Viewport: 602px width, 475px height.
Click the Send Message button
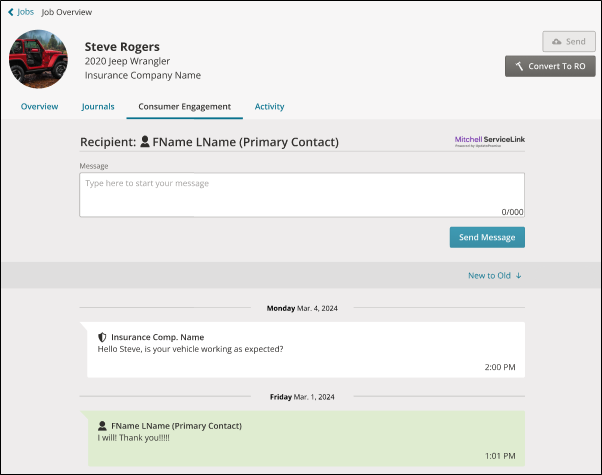[x=487, y=237]
